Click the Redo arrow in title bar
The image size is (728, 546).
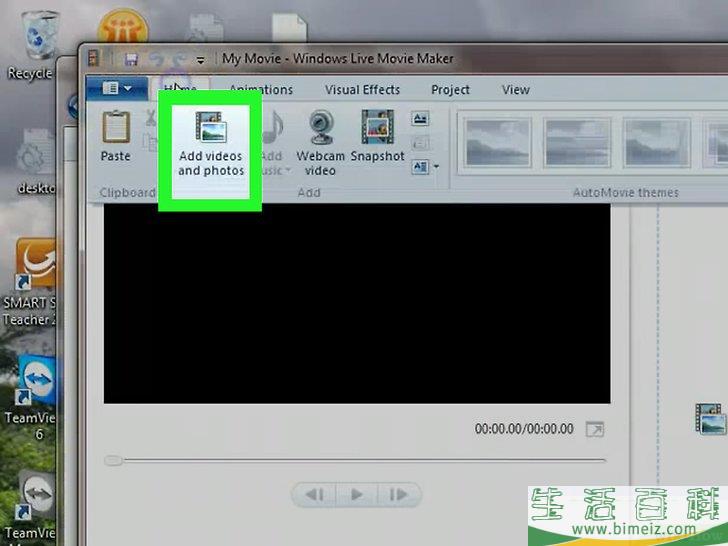(x=179, y=59)
